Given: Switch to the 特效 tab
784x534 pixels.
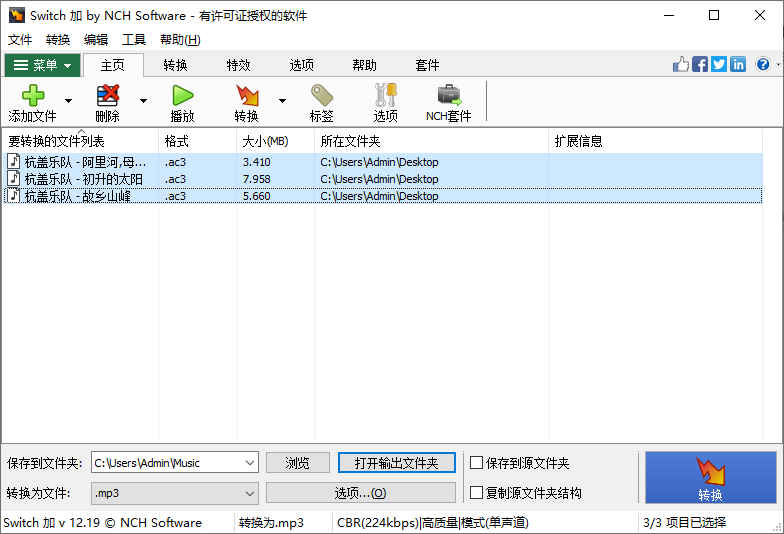Looking at the screenshot, I should point(238,65).
